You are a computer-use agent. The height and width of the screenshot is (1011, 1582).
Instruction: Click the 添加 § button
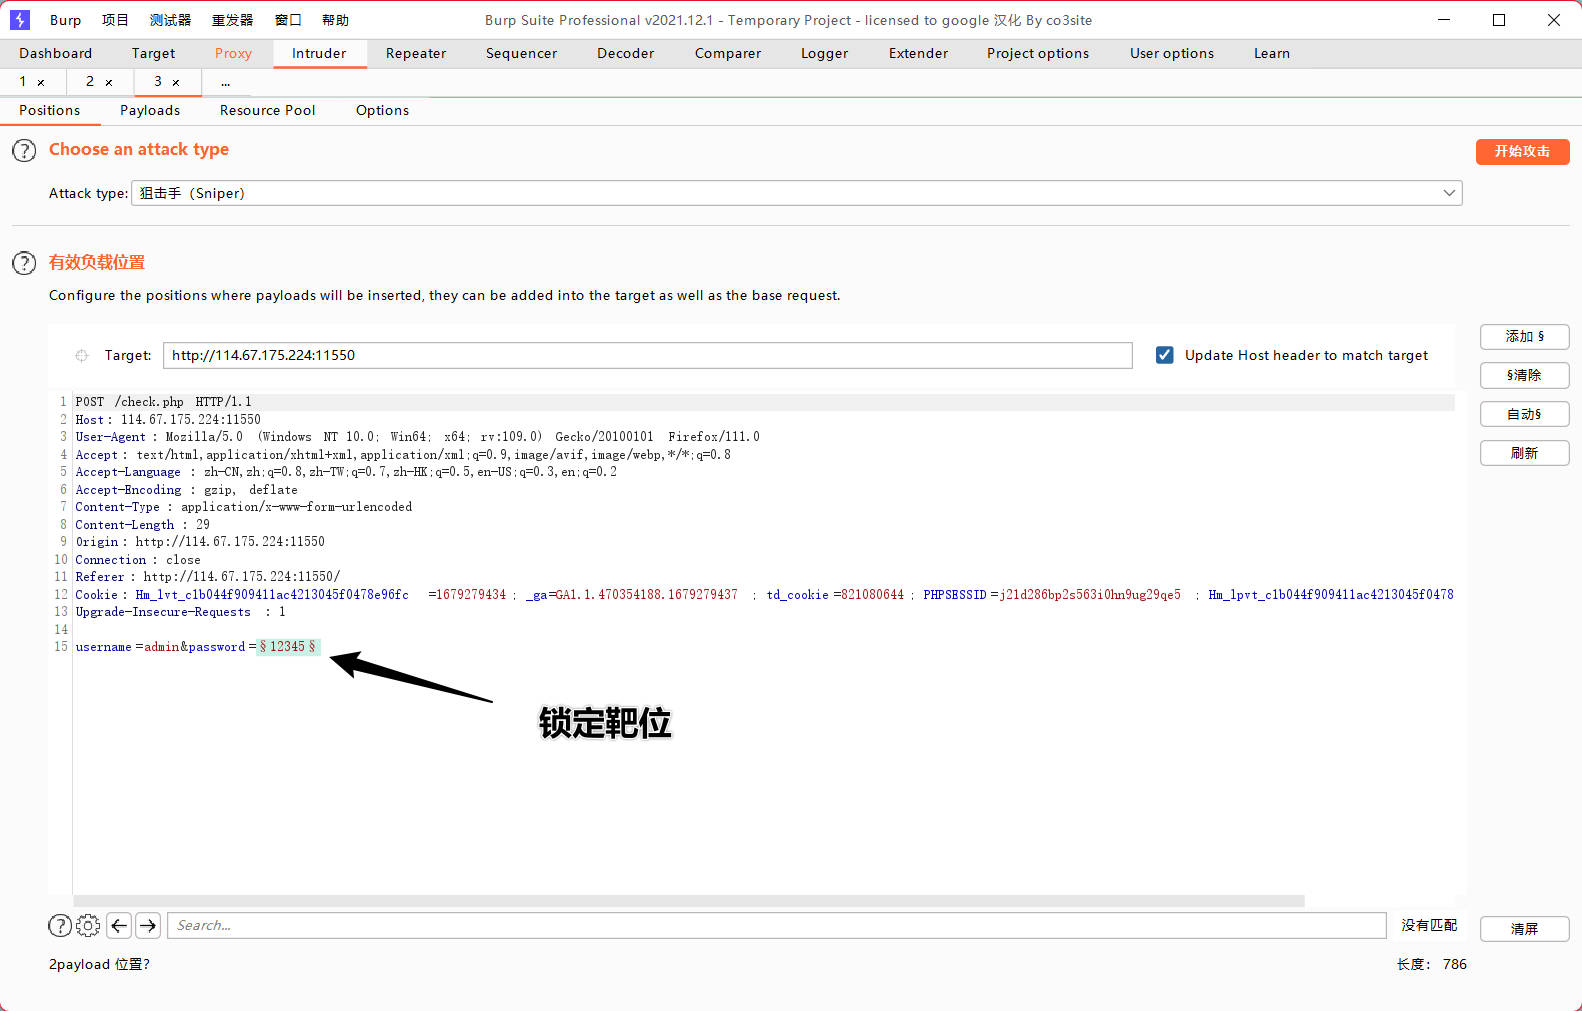pyautogui.click(x=1524, y=337)
